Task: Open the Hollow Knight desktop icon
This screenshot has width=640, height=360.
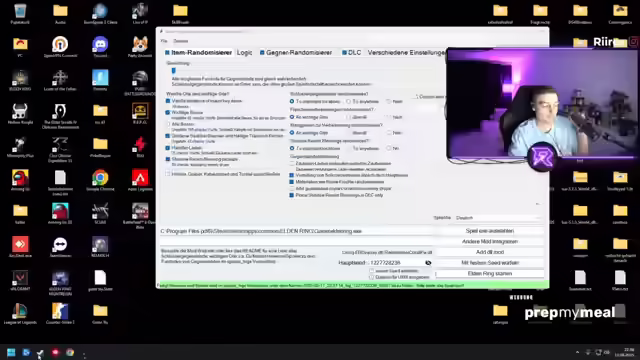Action: (20, 113)
